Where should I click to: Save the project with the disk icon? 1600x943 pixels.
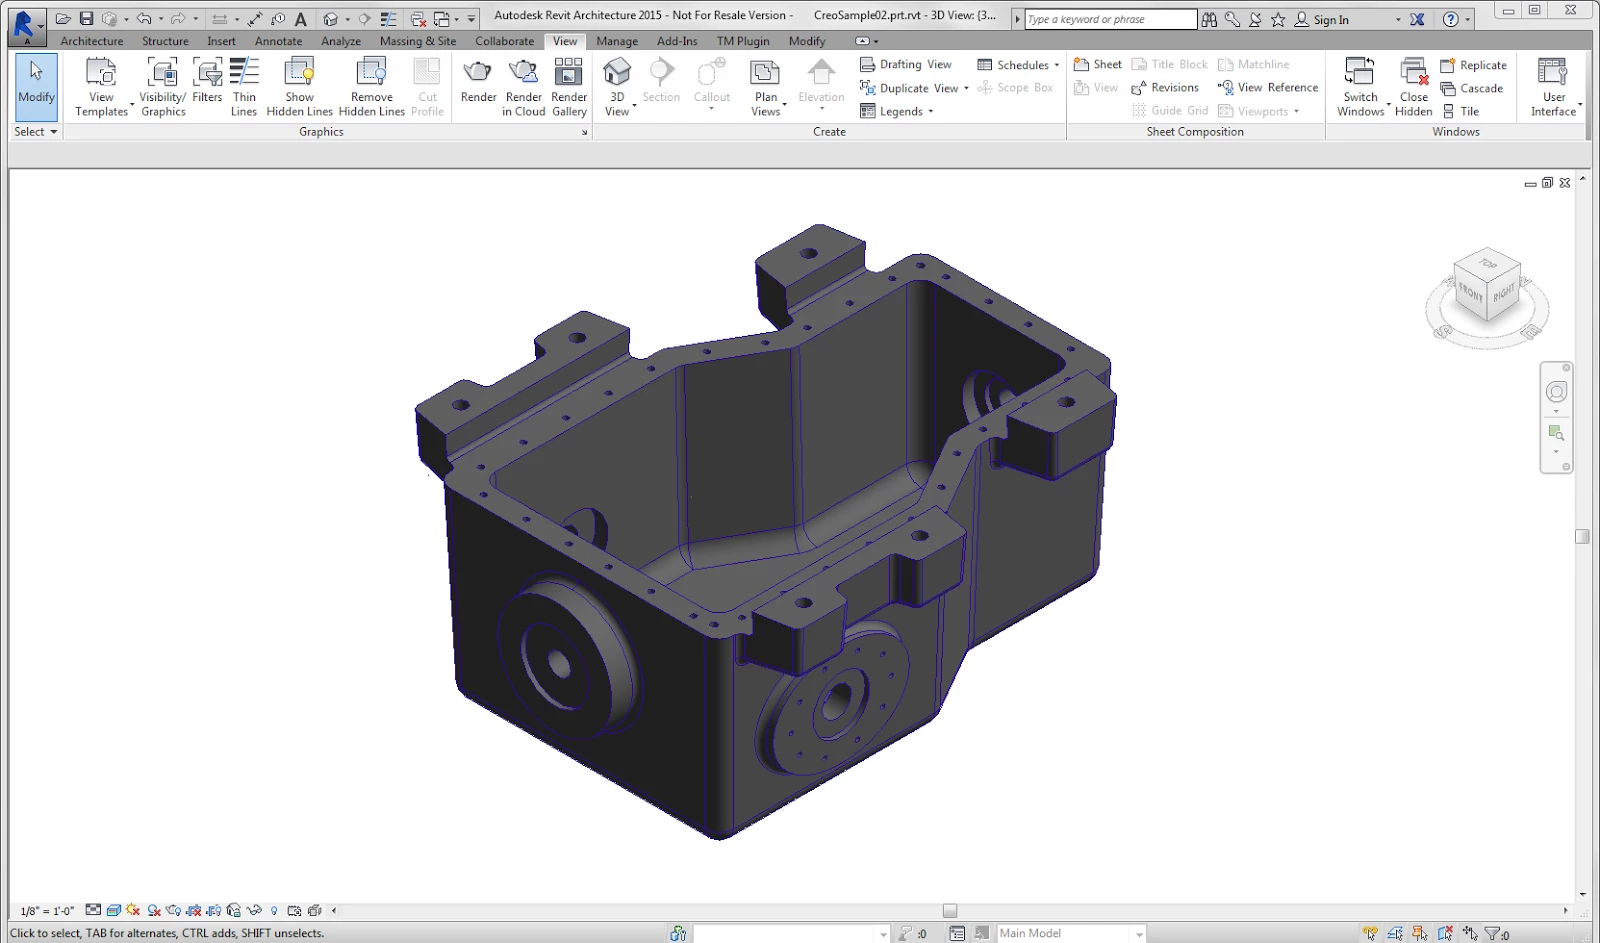[x=87, y=19]
